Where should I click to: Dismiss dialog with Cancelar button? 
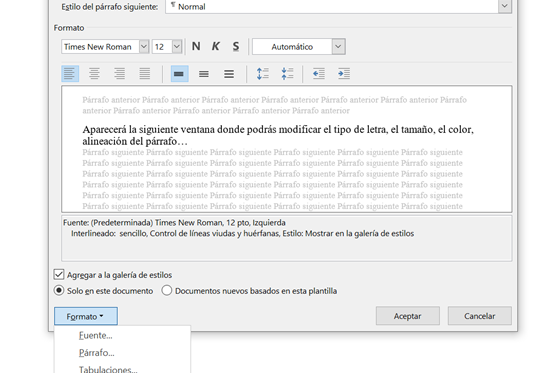[x=479, y=316]
